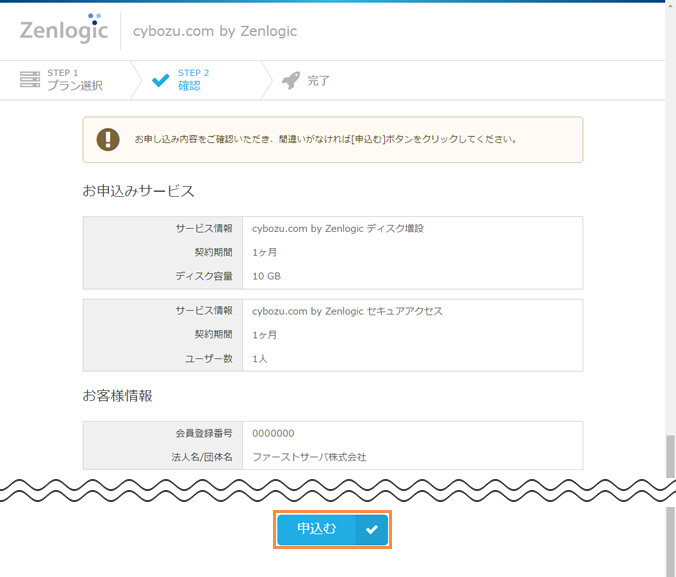Click the 10 GB disk capacity value

(x=267, y=276)
